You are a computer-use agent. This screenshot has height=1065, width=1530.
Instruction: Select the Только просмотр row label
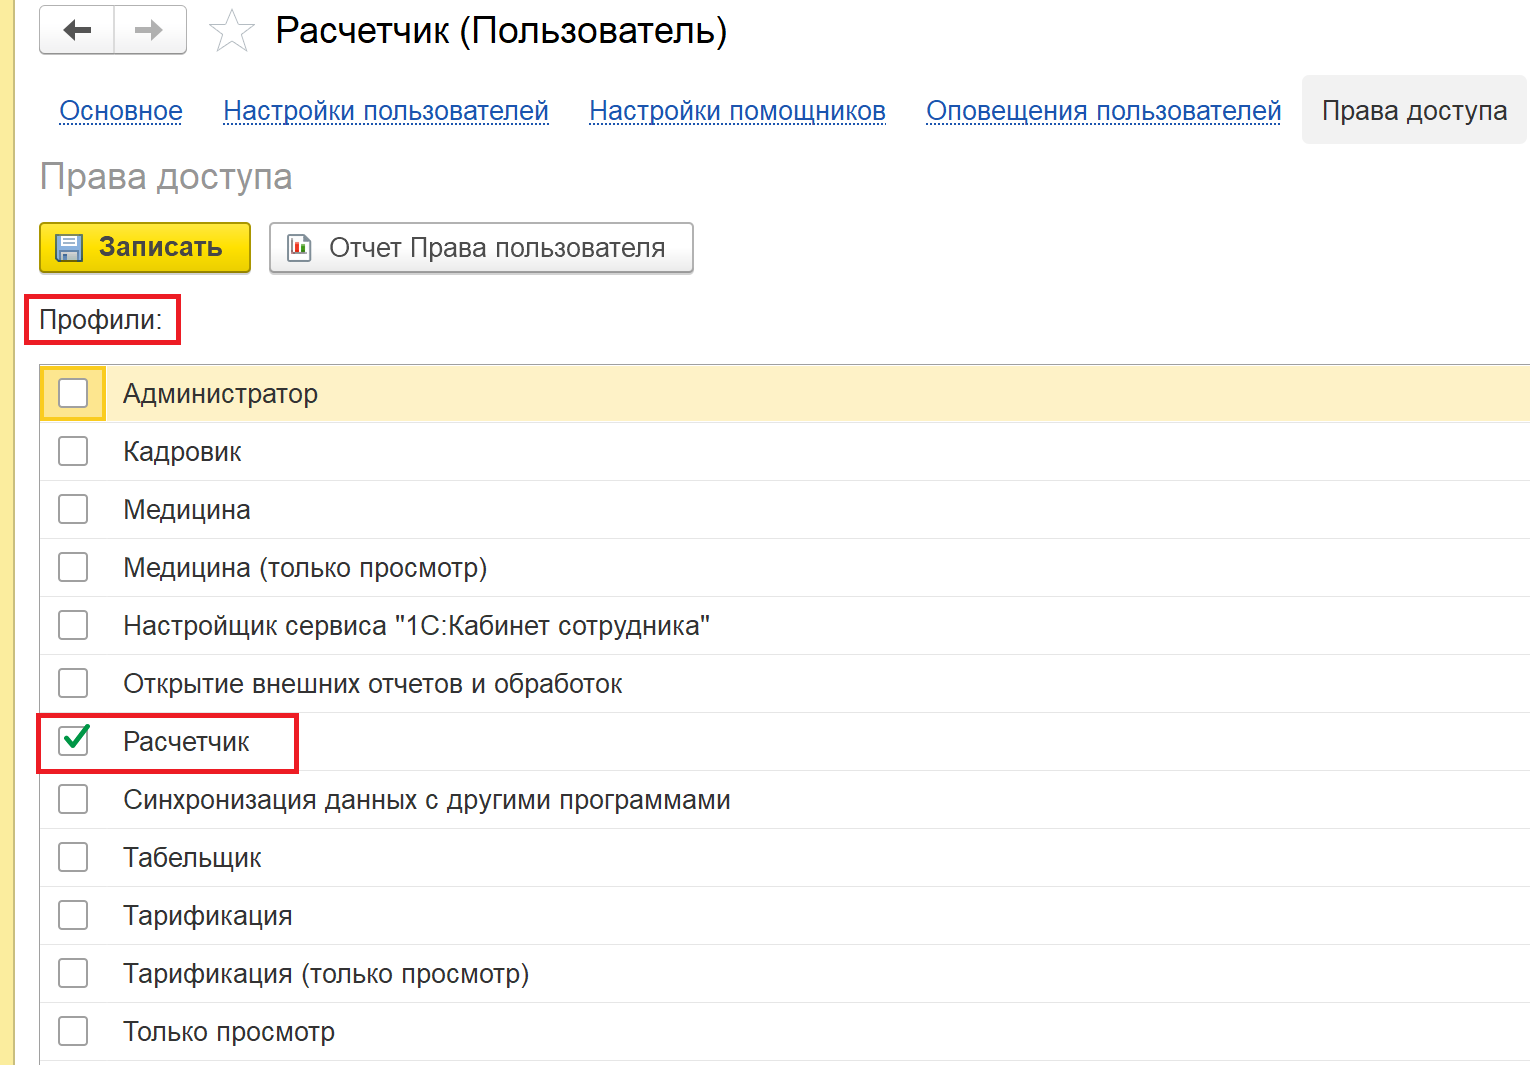[229, 1032]
